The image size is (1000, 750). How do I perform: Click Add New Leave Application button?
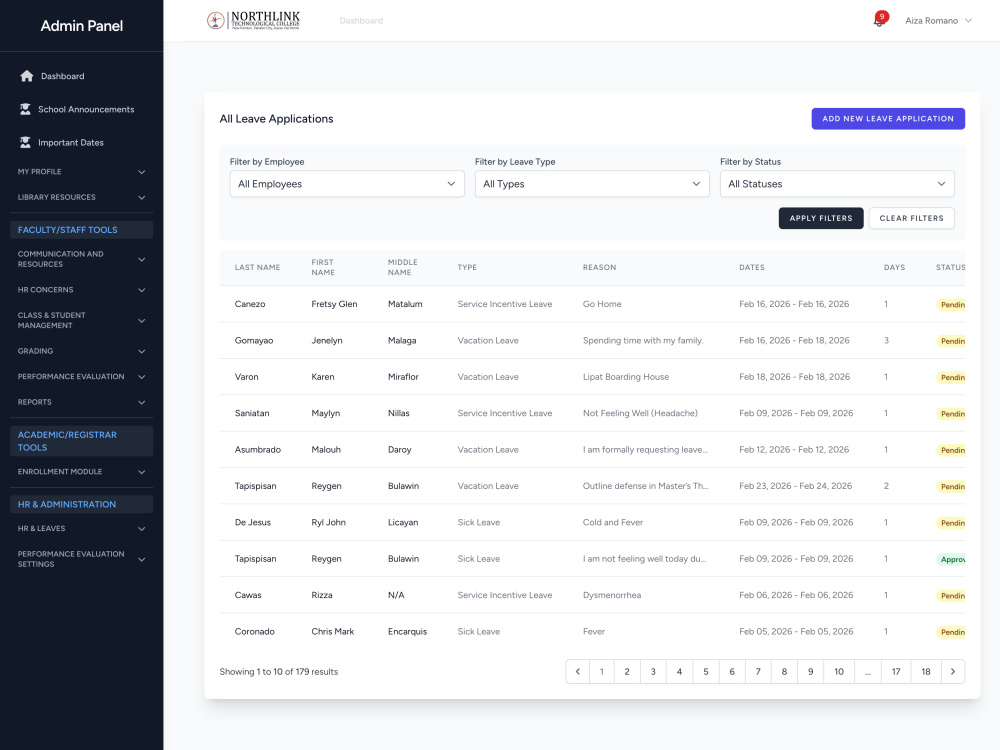tap(888, 119)
